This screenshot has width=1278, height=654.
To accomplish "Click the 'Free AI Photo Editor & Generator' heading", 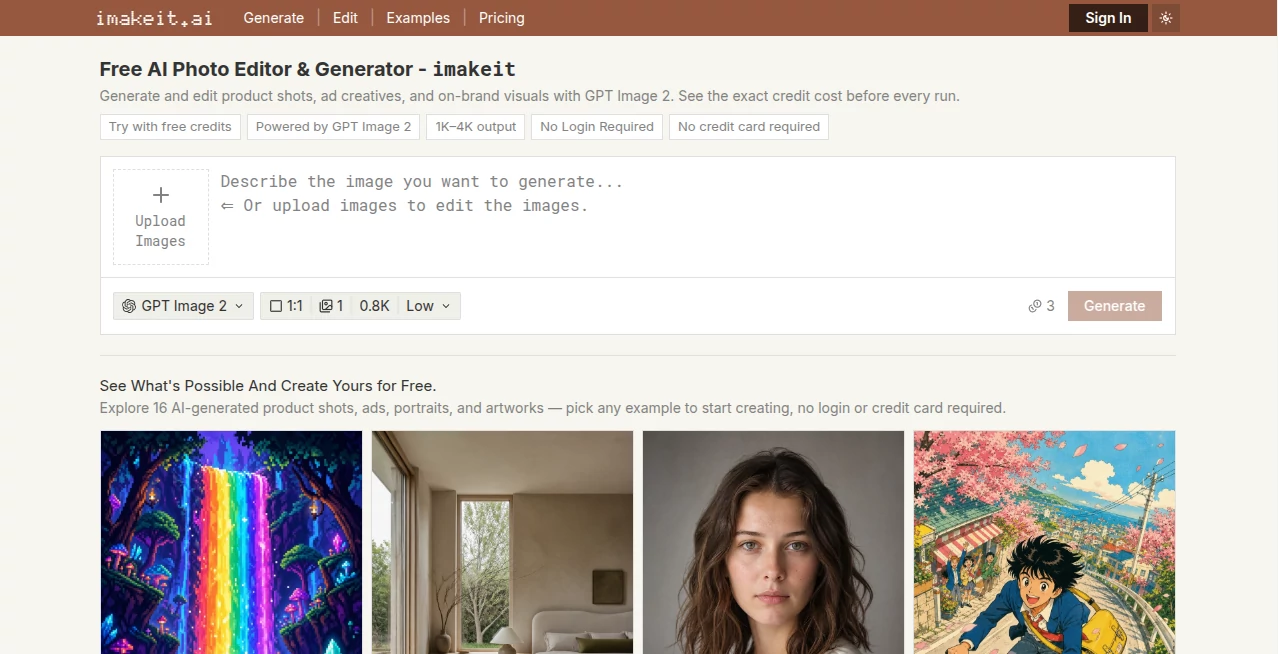I will (x=307, y=69).
